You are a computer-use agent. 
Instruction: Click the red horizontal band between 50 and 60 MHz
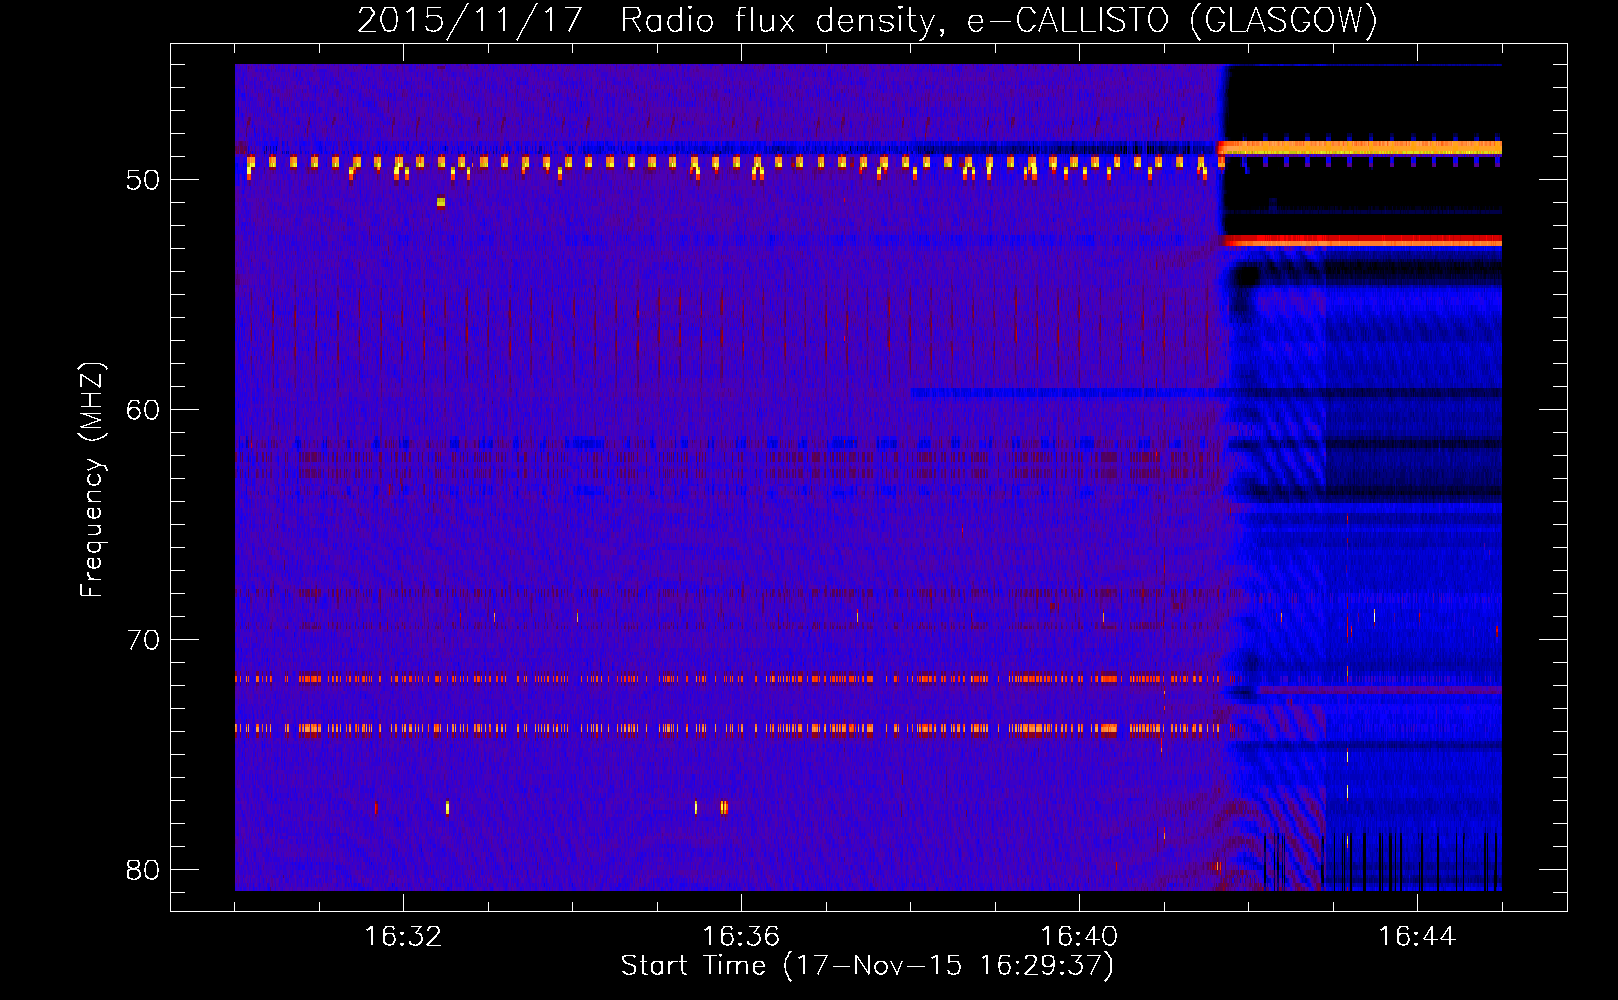[1362, 241]
